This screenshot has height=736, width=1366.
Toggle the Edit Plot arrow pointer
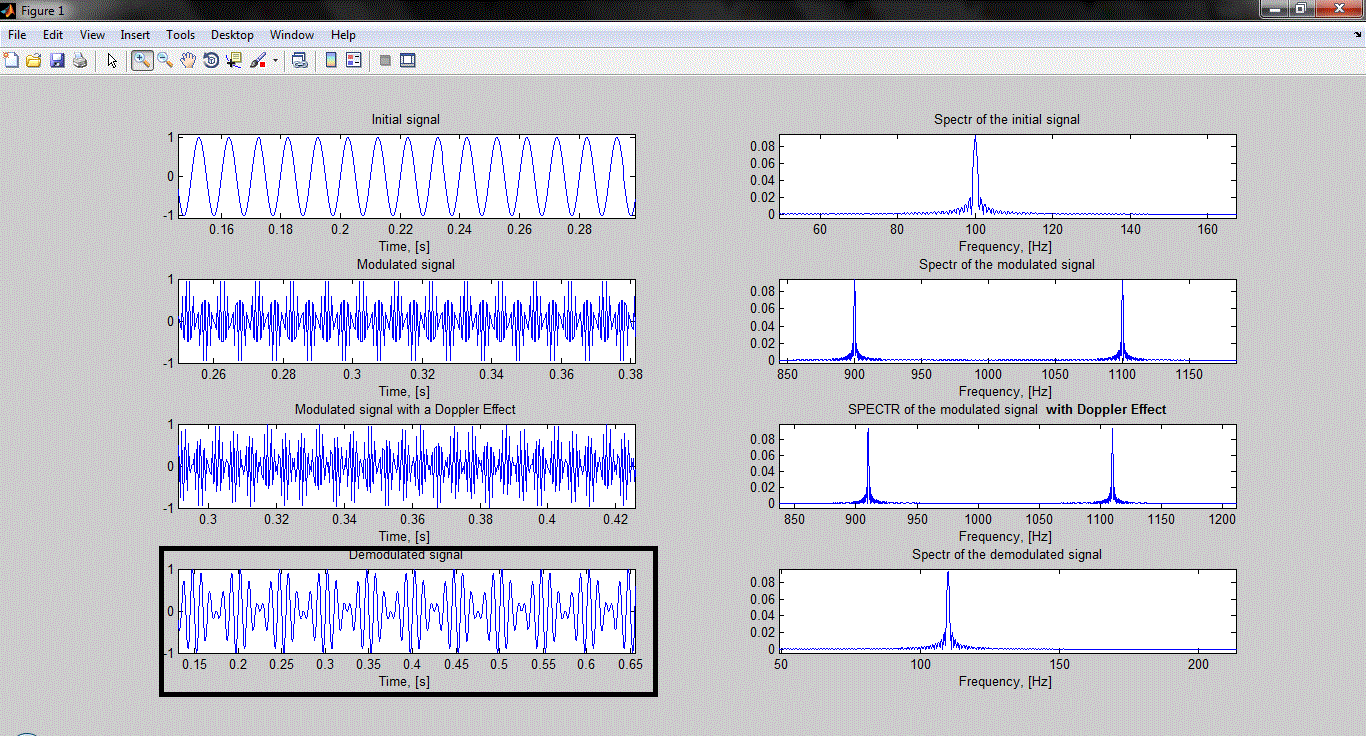[x=112, y=61]
